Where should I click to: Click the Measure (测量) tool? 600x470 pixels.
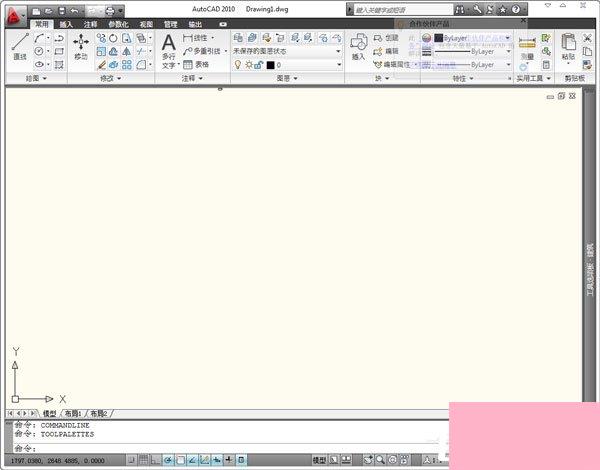click(x=527, y=48)
